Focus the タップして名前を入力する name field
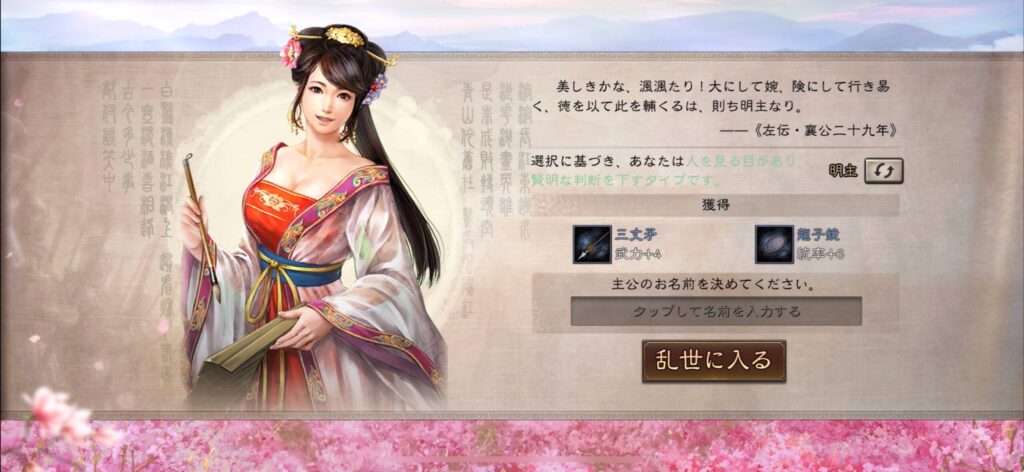Image resolution: width=1024 pixels, height=472 pixels. click(x=716, y=311)
